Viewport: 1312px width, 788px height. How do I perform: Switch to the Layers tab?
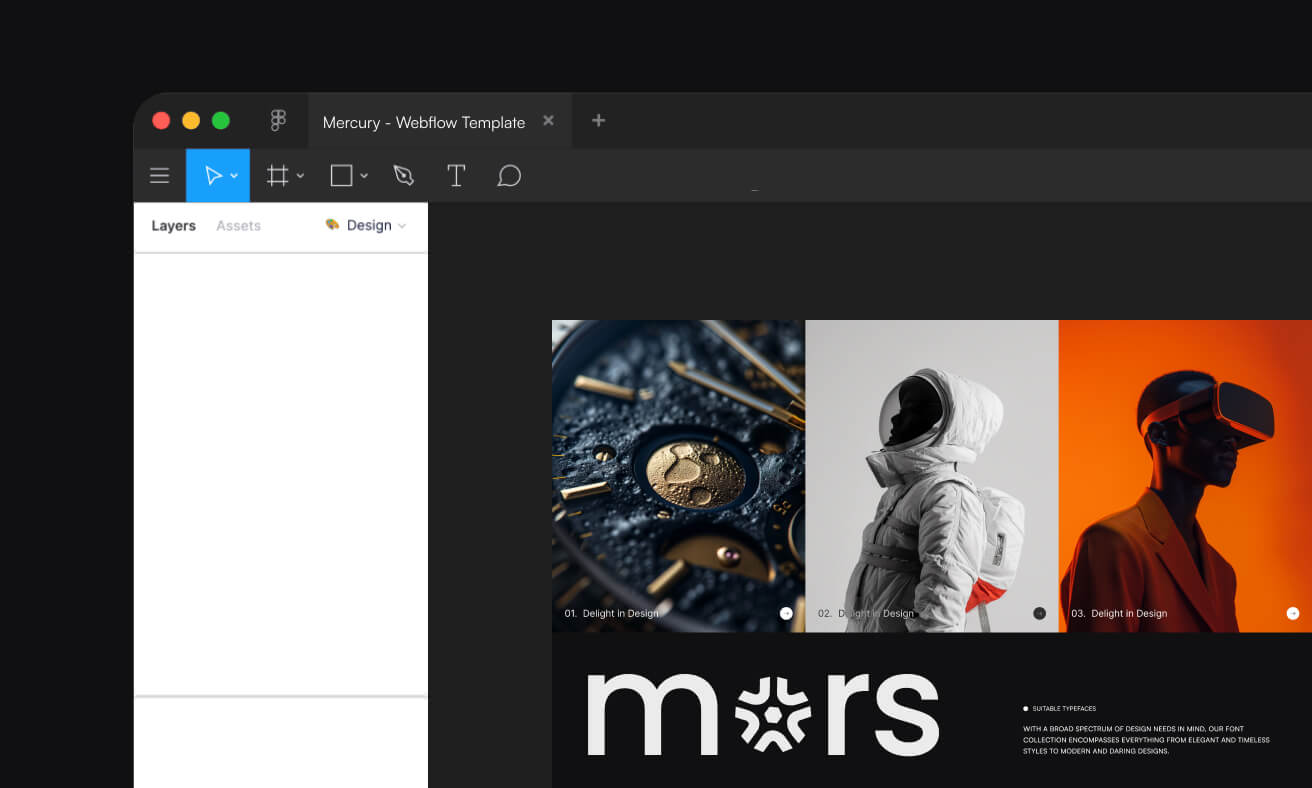click(173, 226)
